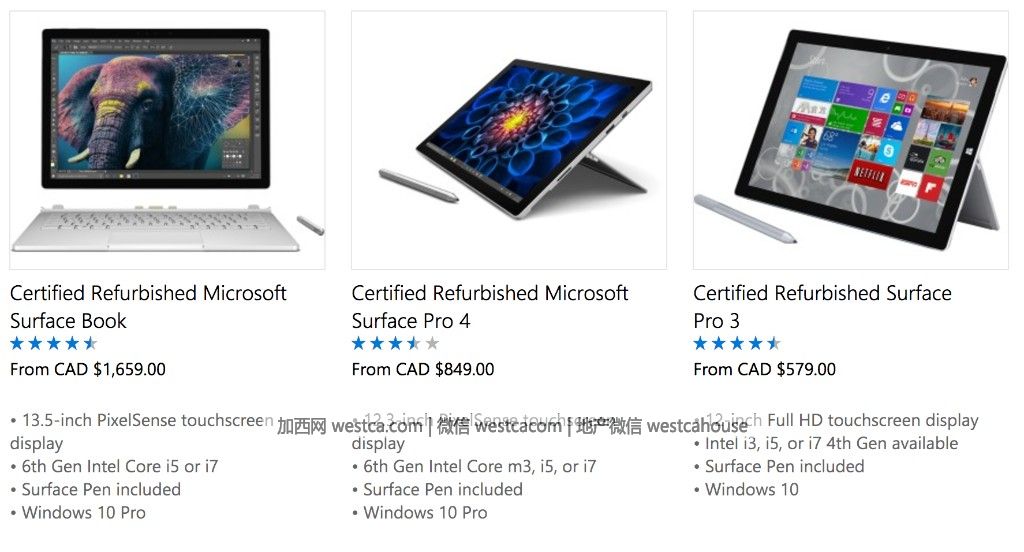Click Certified Refurbished Microsoft Surface Book title
This screenshot has height=552, width=1024.
(x=148, y=306)
